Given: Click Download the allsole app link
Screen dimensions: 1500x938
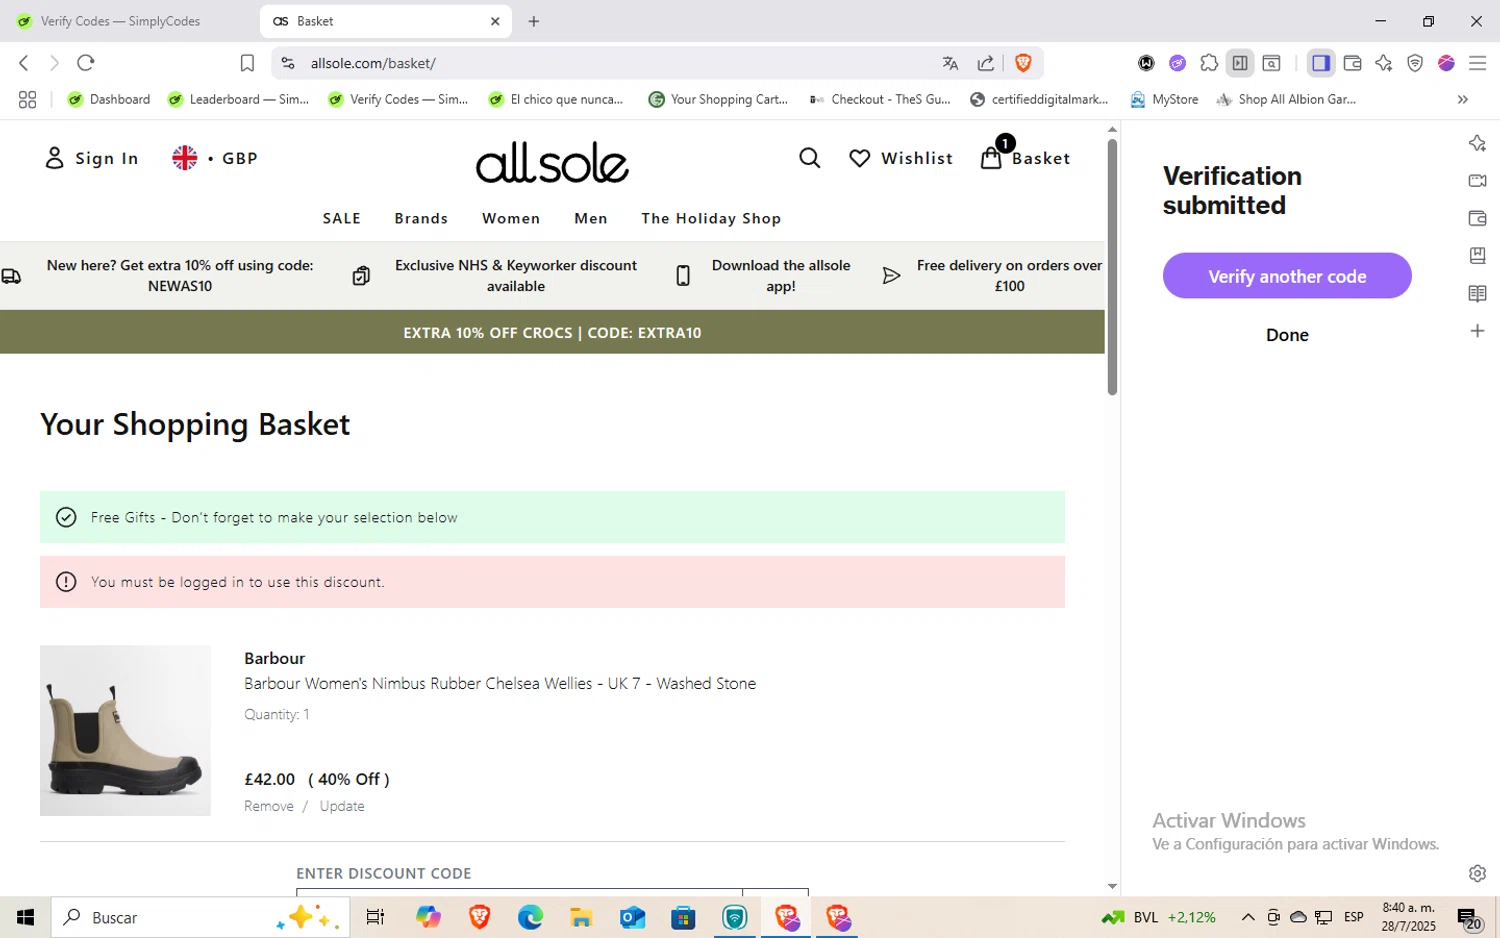Looking at the screenshot, I should pos(781,275).
